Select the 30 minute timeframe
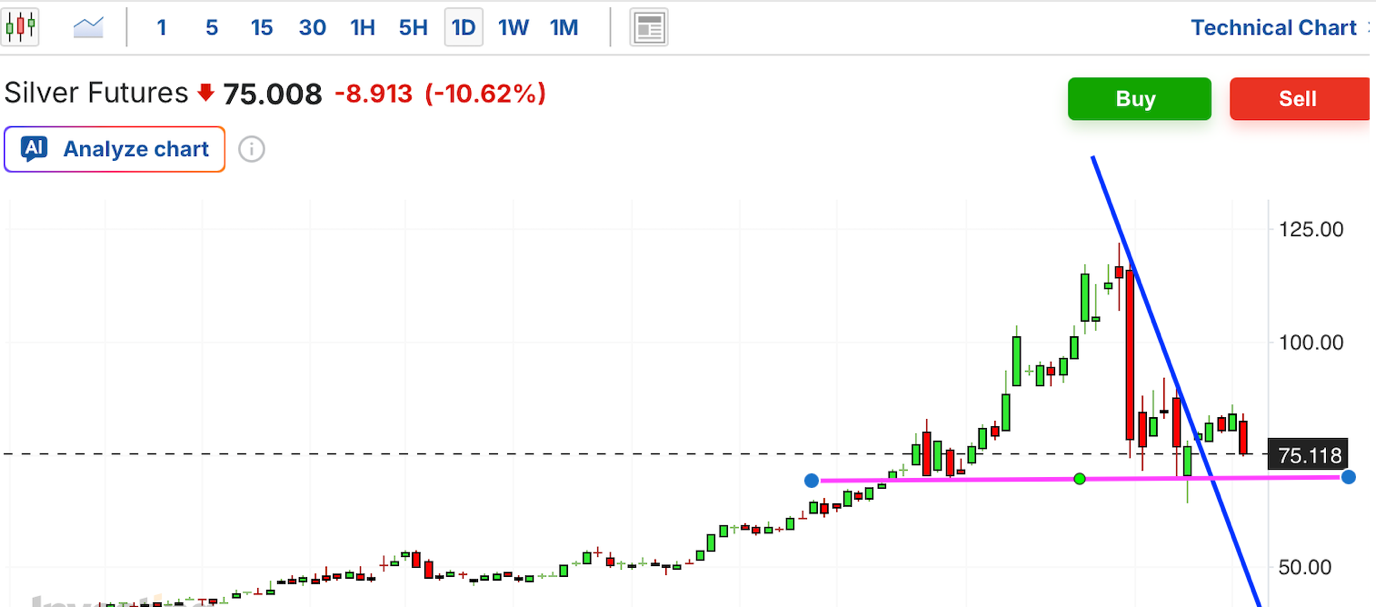1376x607 pixels. point(312,27)
